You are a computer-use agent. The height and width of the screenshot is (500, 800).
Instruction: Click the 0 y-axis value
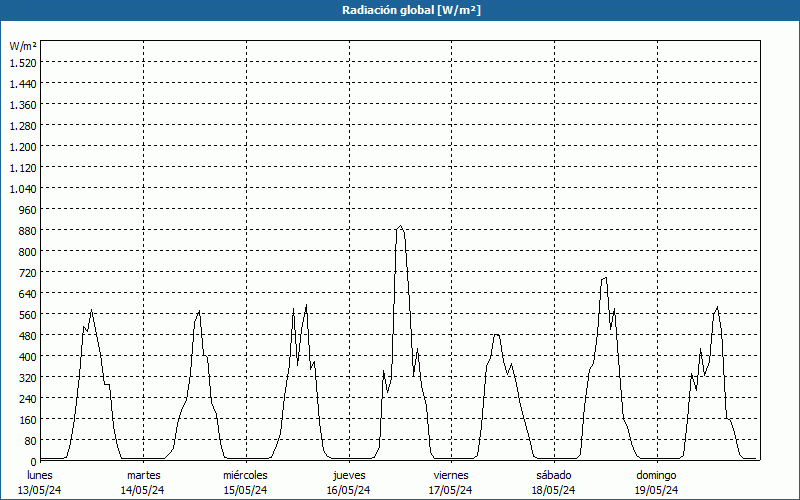pos(34,462)
